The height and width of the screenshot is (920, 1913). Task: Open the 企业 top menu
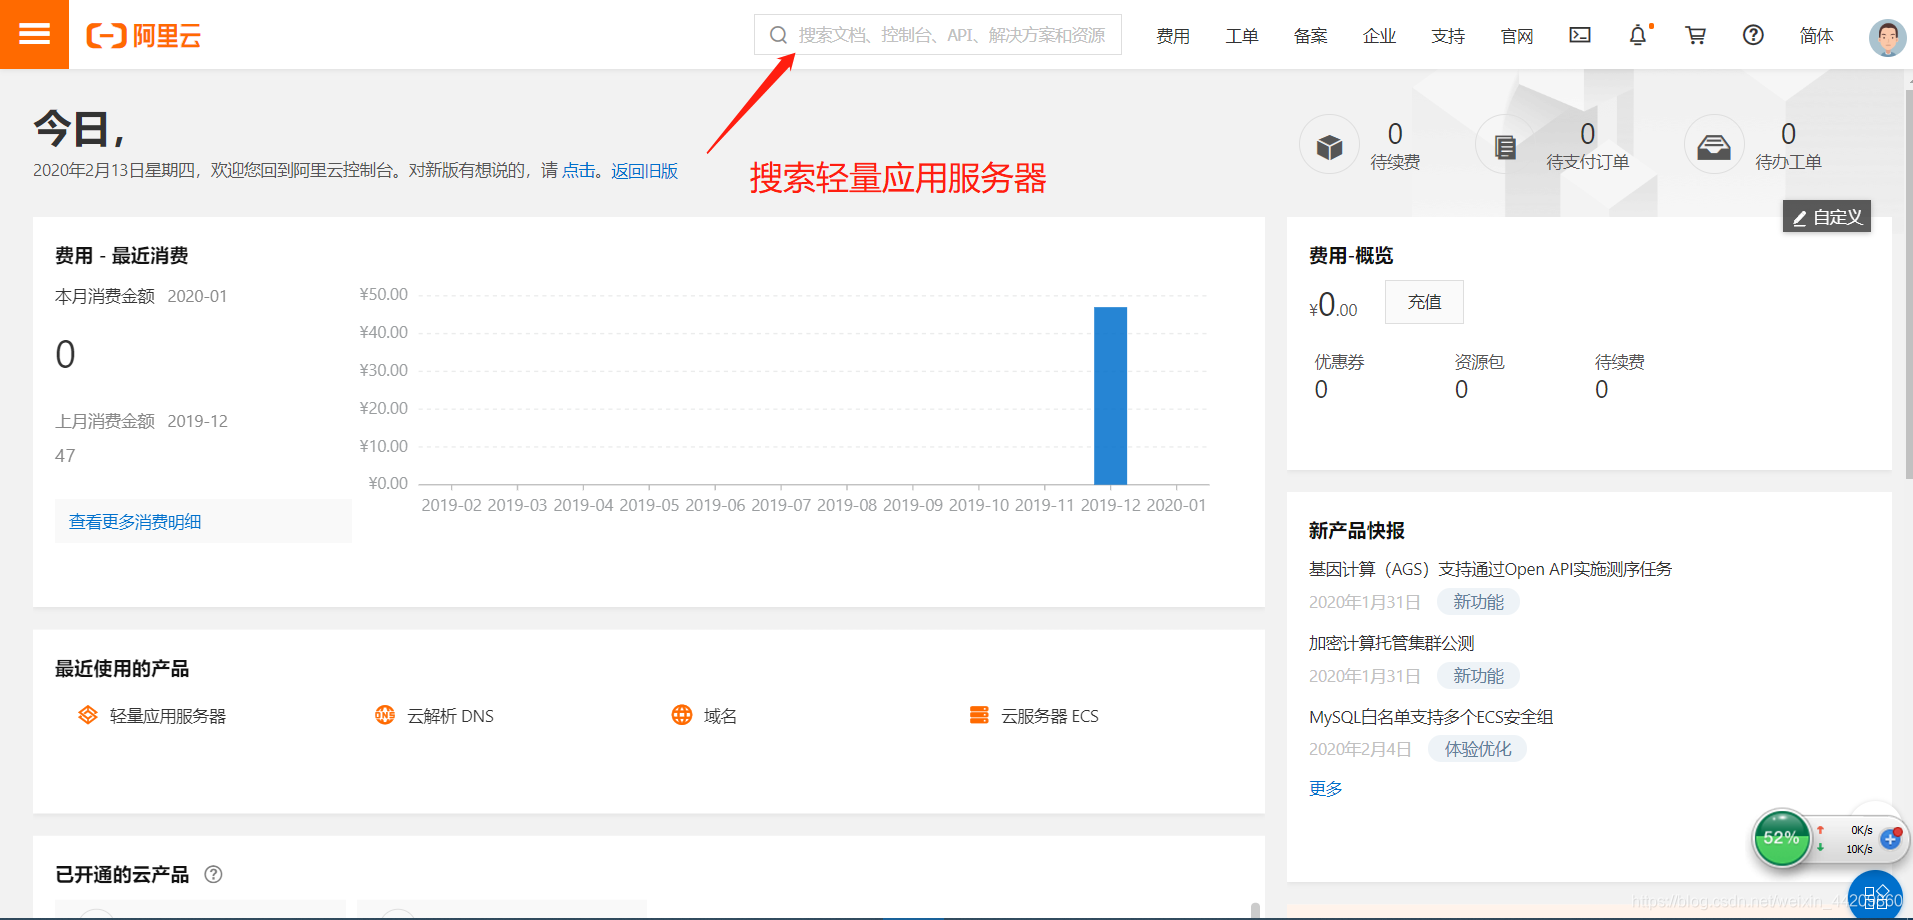coord(1379,36)
